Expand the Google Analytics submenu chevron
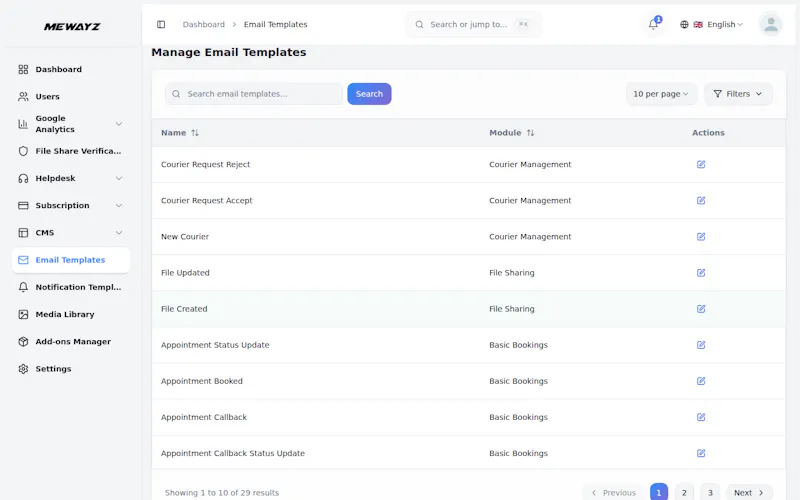This screenshot has width=800, height=500. 118,123
